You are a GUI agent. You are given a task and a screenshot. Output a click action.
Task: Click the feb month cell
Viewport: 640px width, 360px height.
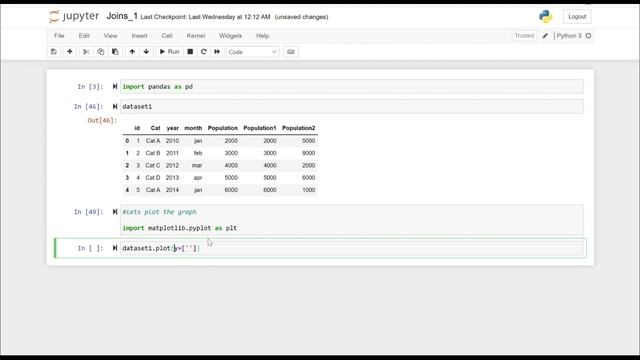tap(198, 153)
